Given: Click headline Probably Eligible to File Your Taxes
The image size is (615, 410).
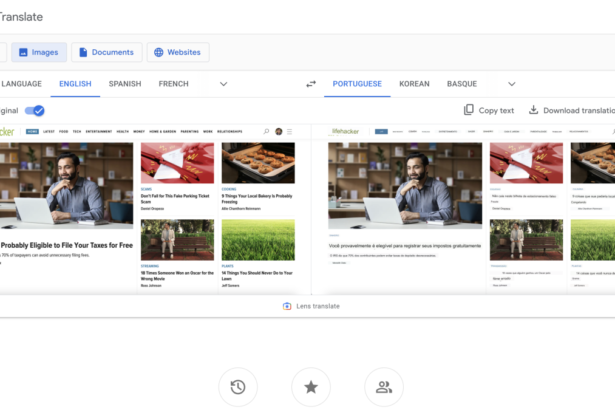Looking at the screenshot, I should pyautogui.click(x=67, y=245).
